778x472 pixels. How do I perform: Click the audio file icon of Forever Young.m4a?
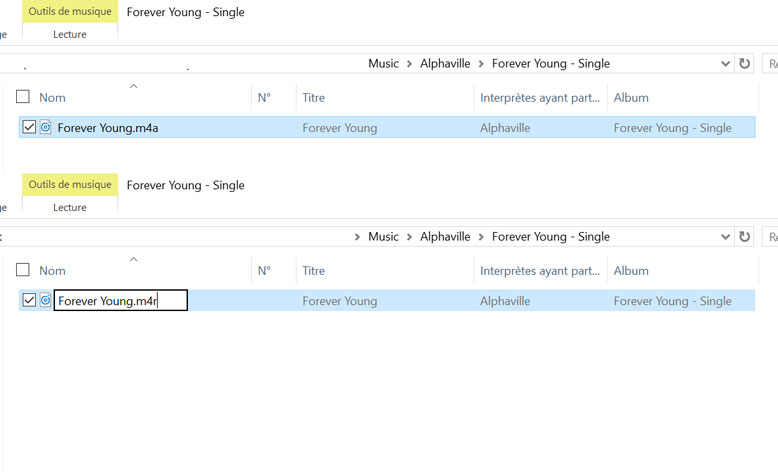[46, 127]
